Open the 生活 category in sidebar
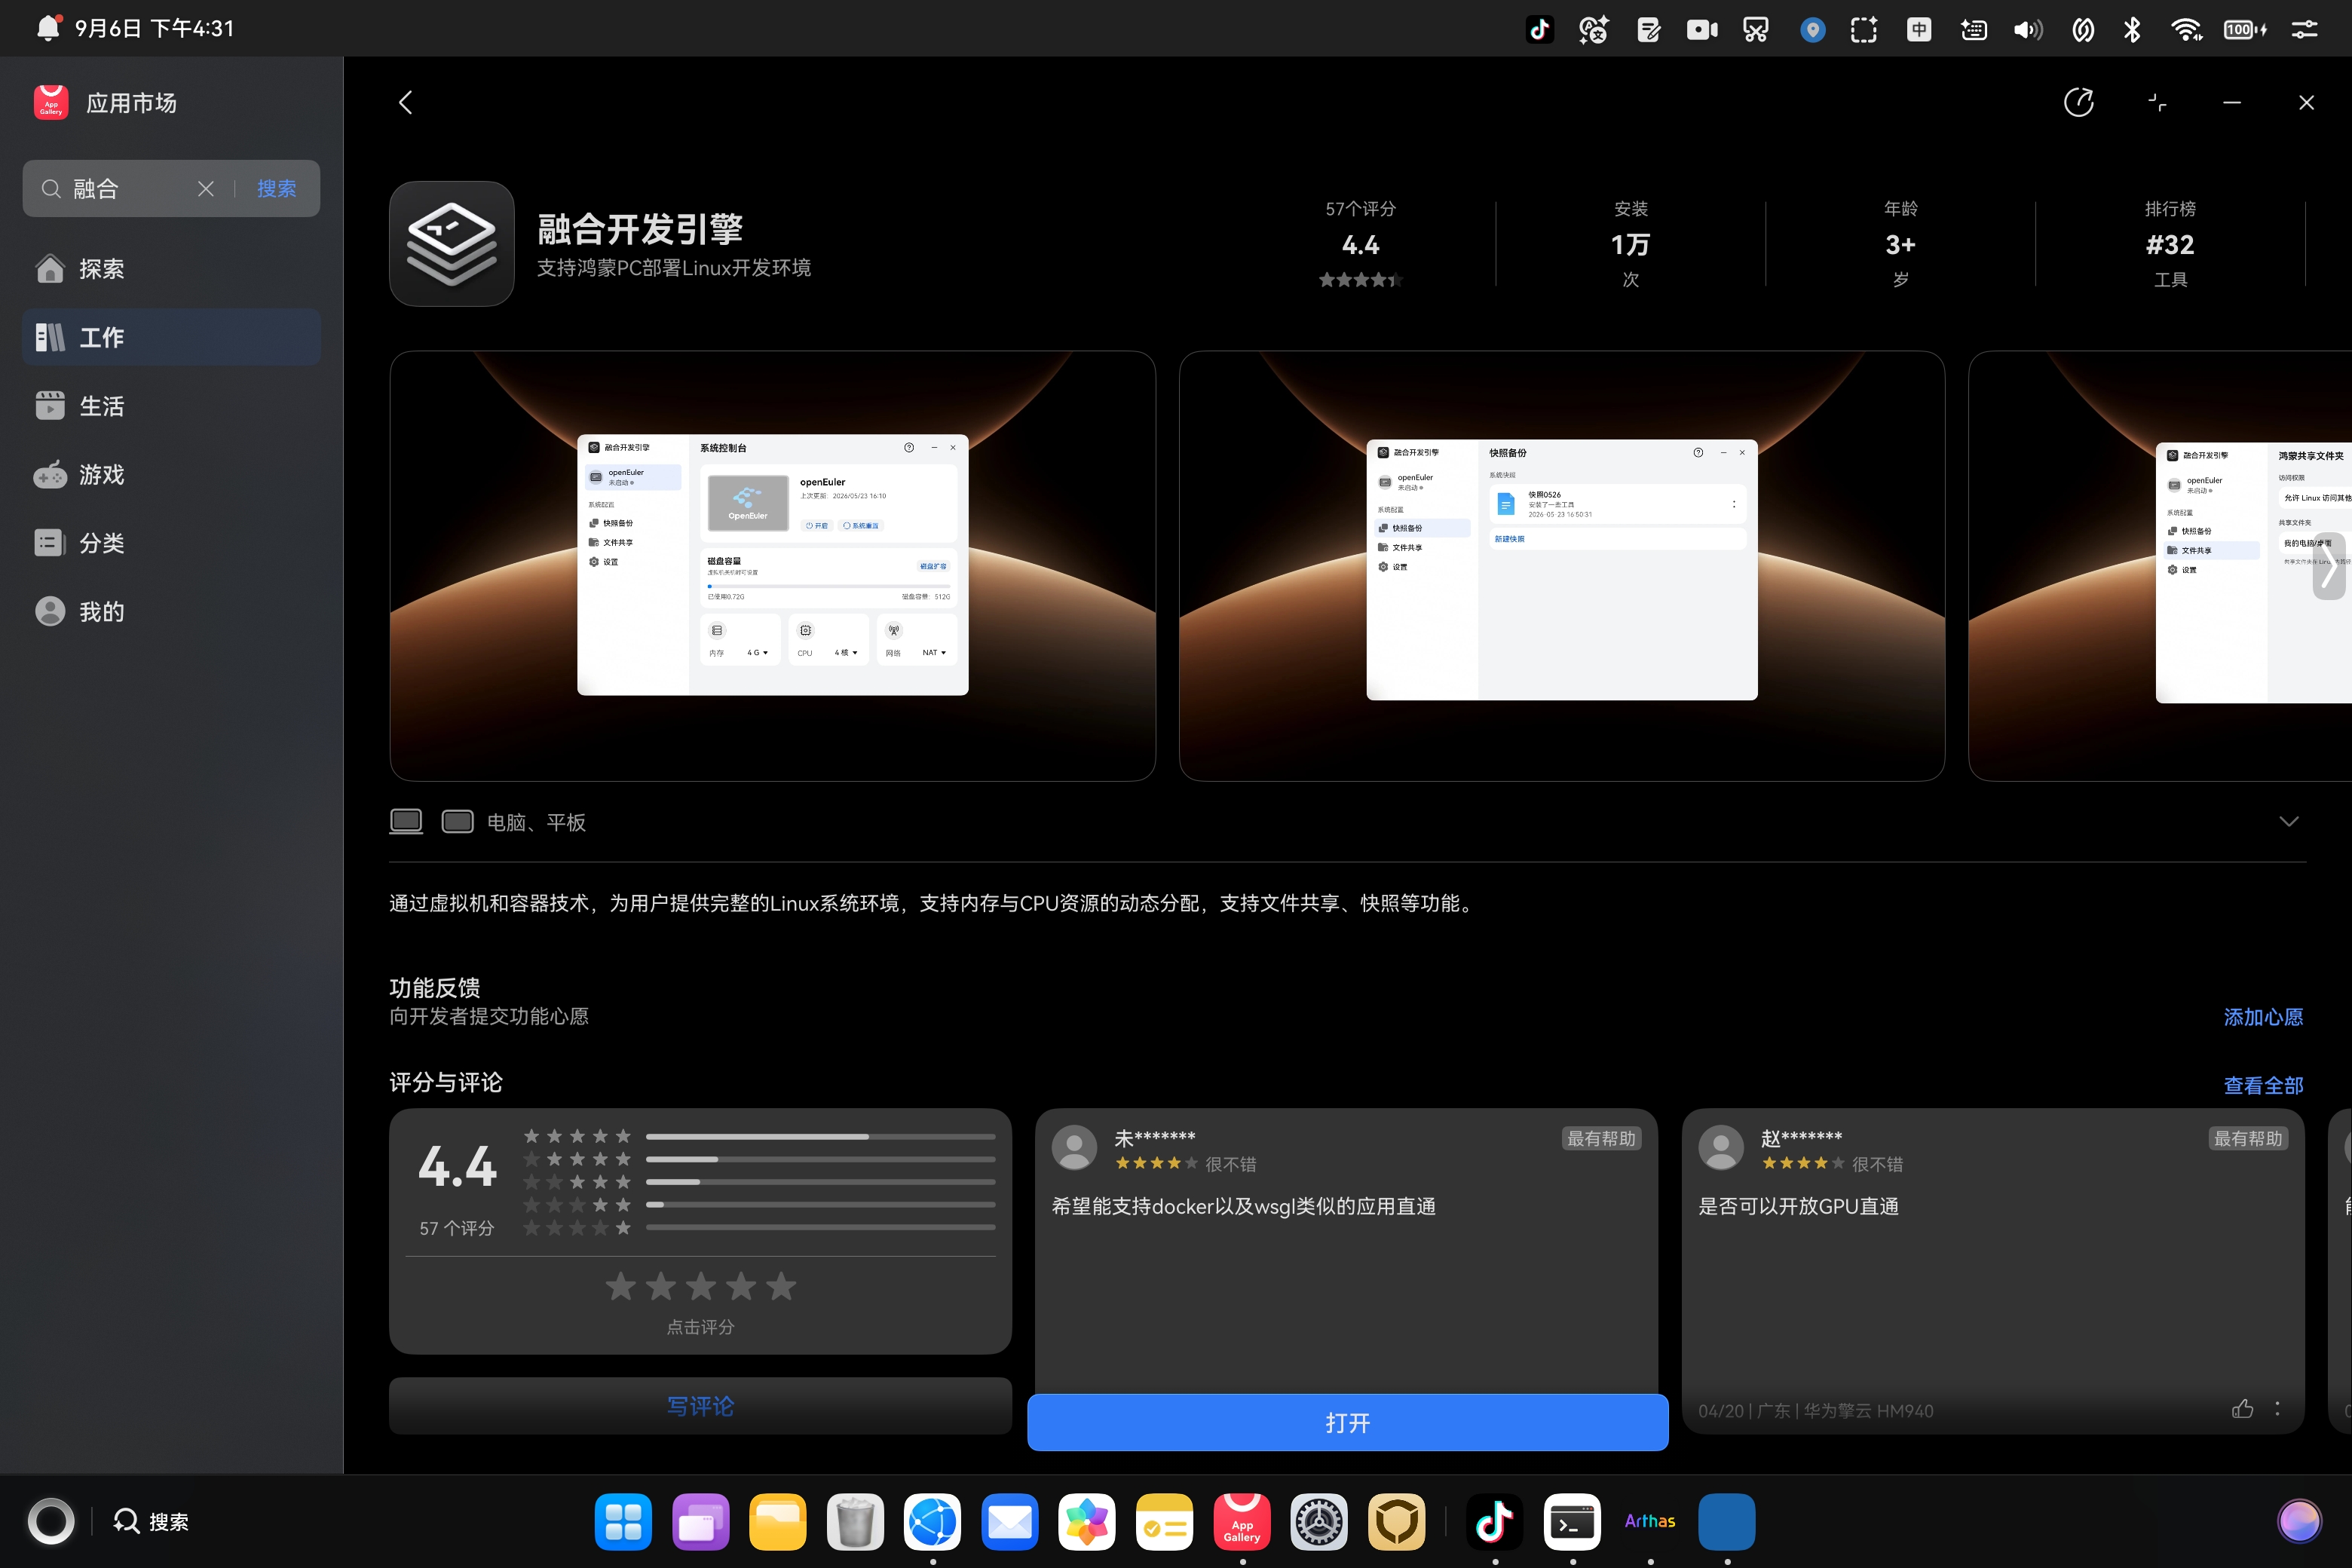Viewport: 2352px width, 1568px height. point(171,405)
